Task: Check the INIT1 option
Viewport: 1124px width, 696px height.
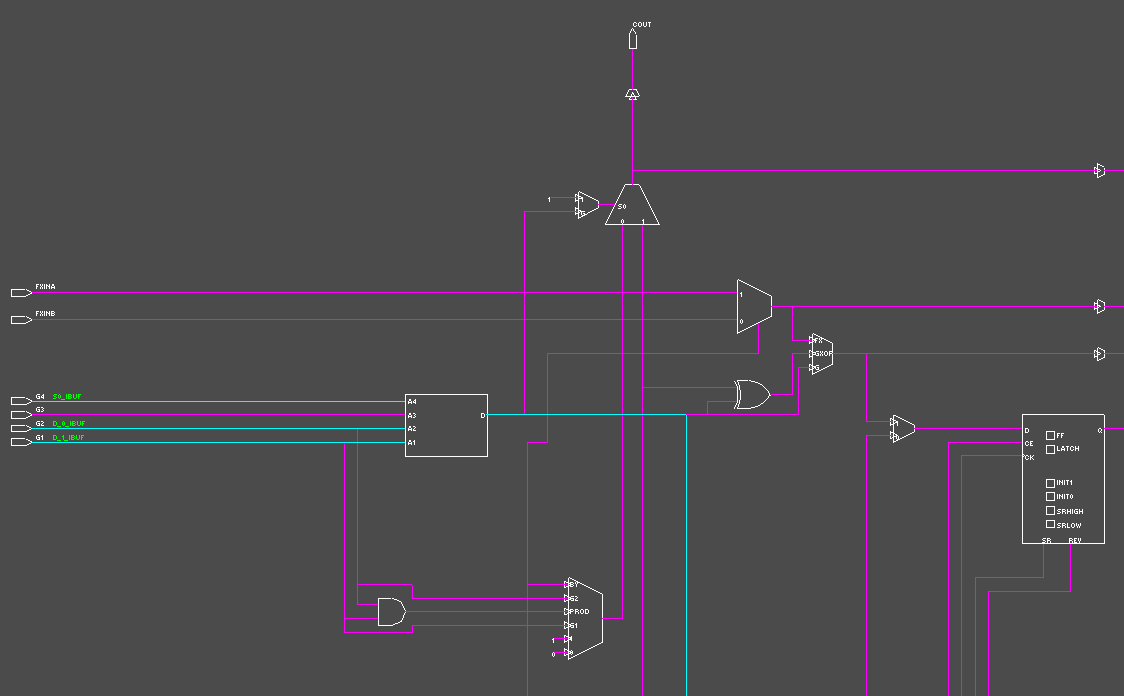Action: [x=1050, y=483]
